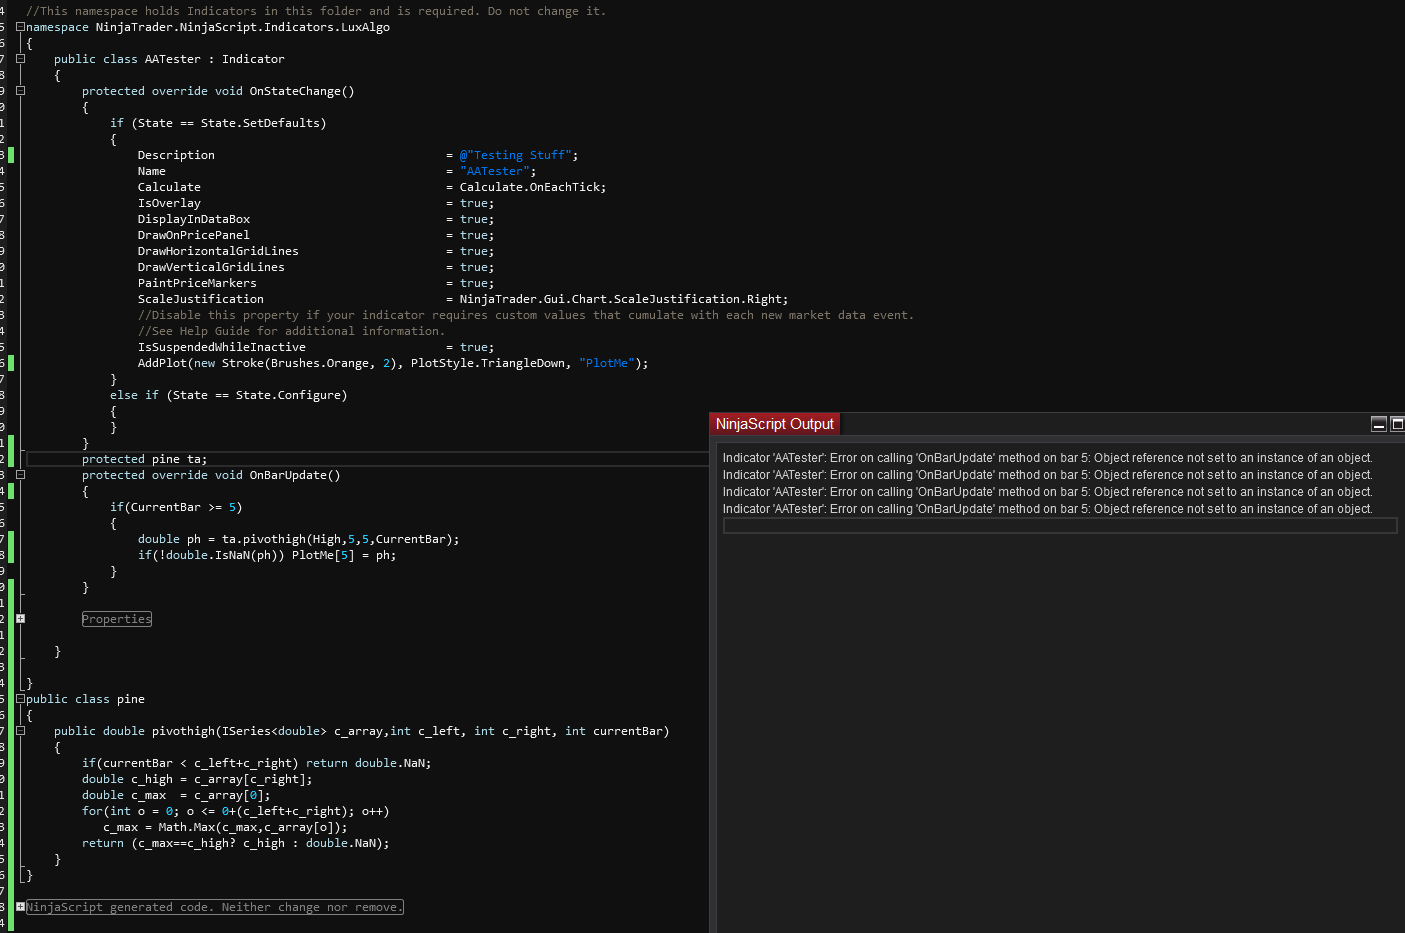Viewport: 1405px width, 933px height.
Task: Collapse the AATester class fold marker
Action: point(20,59)
